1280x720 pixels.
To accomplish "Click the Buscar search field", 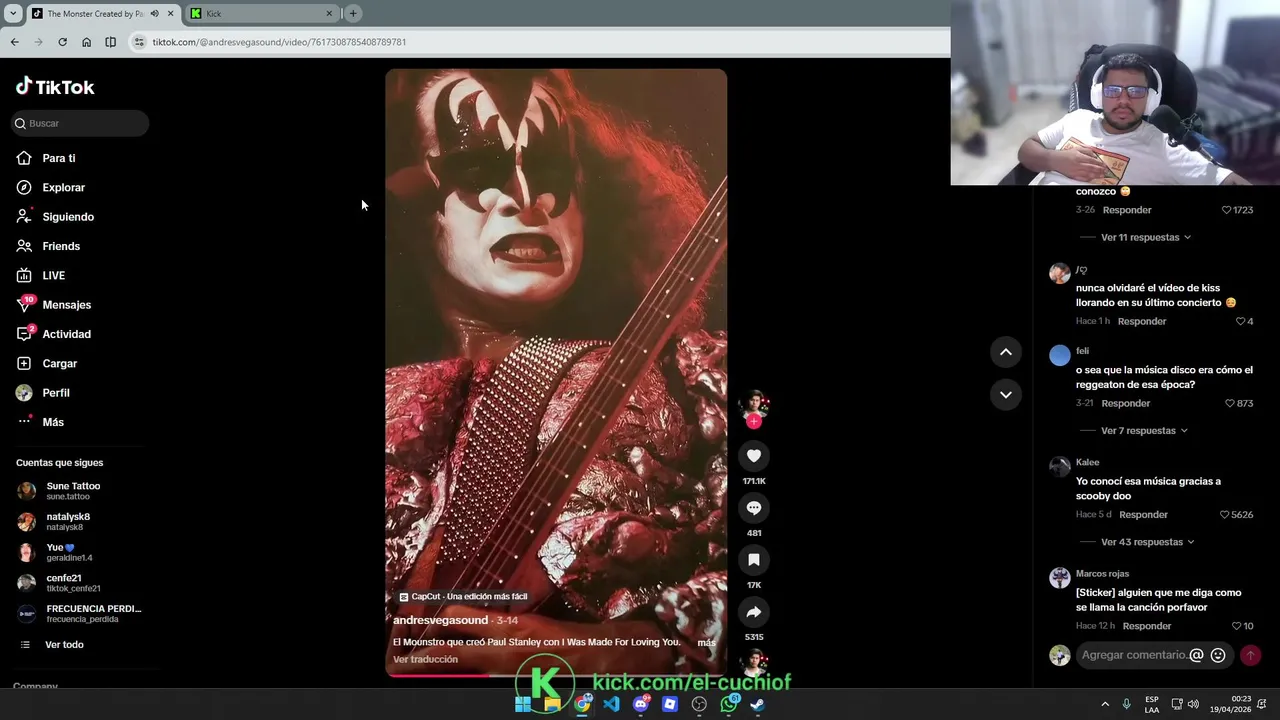I will click(x=80, y=123).
